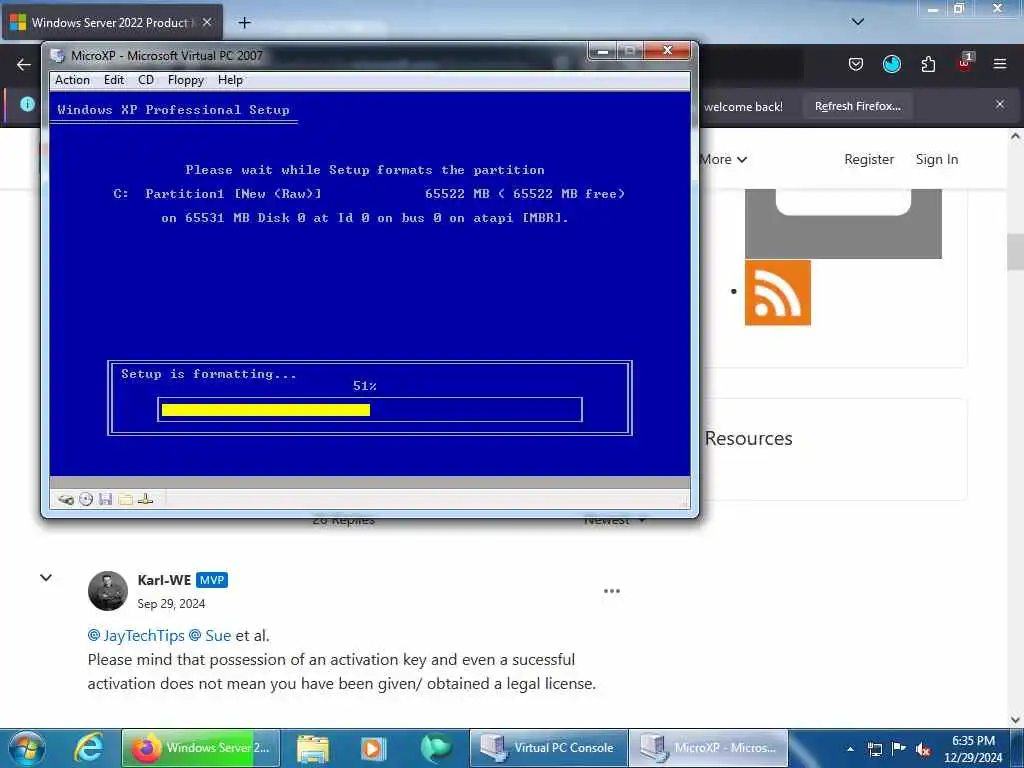Click the muted volume speaker tray icon
The image size is (1024, 768).
923,749
